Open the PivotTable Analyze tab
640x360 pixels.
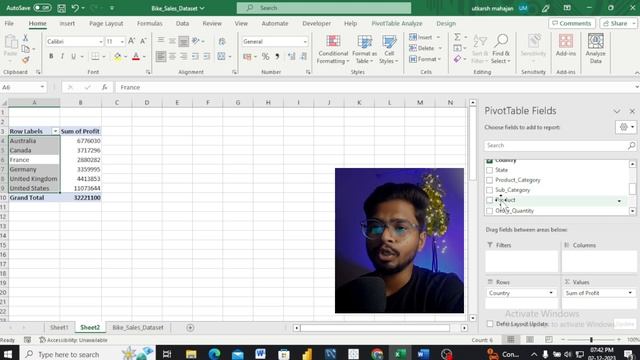click(397, 24)
